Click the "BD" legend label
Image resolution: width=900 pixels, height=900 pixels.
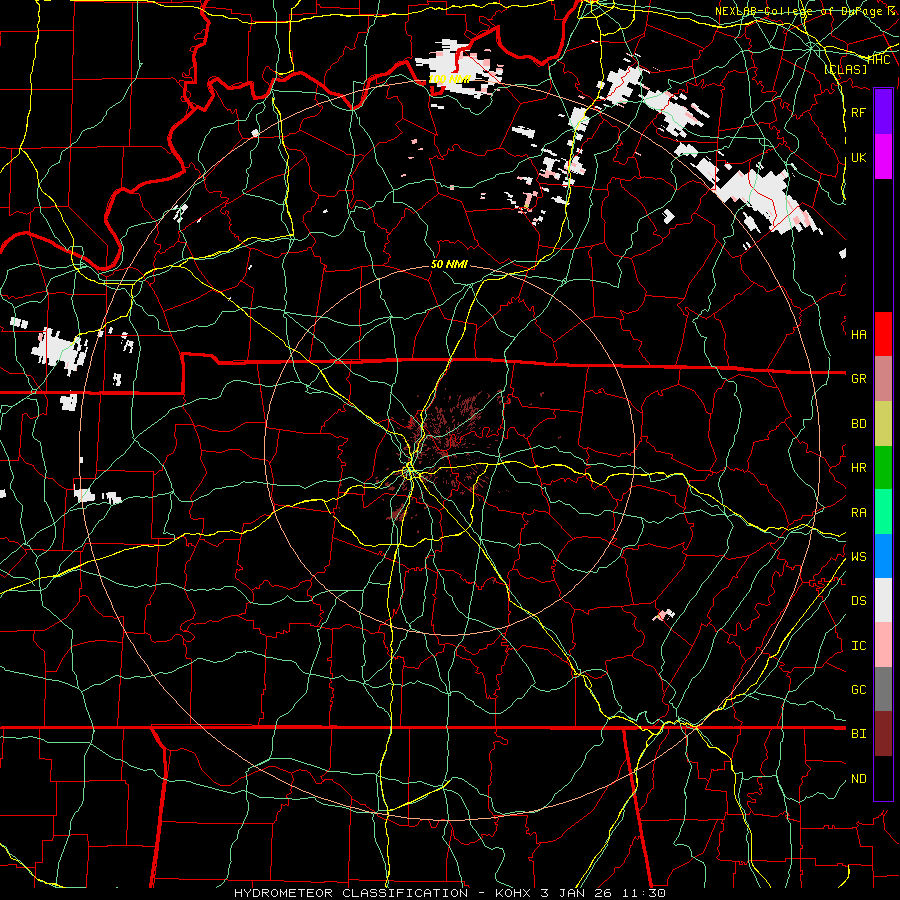(858, 423)
